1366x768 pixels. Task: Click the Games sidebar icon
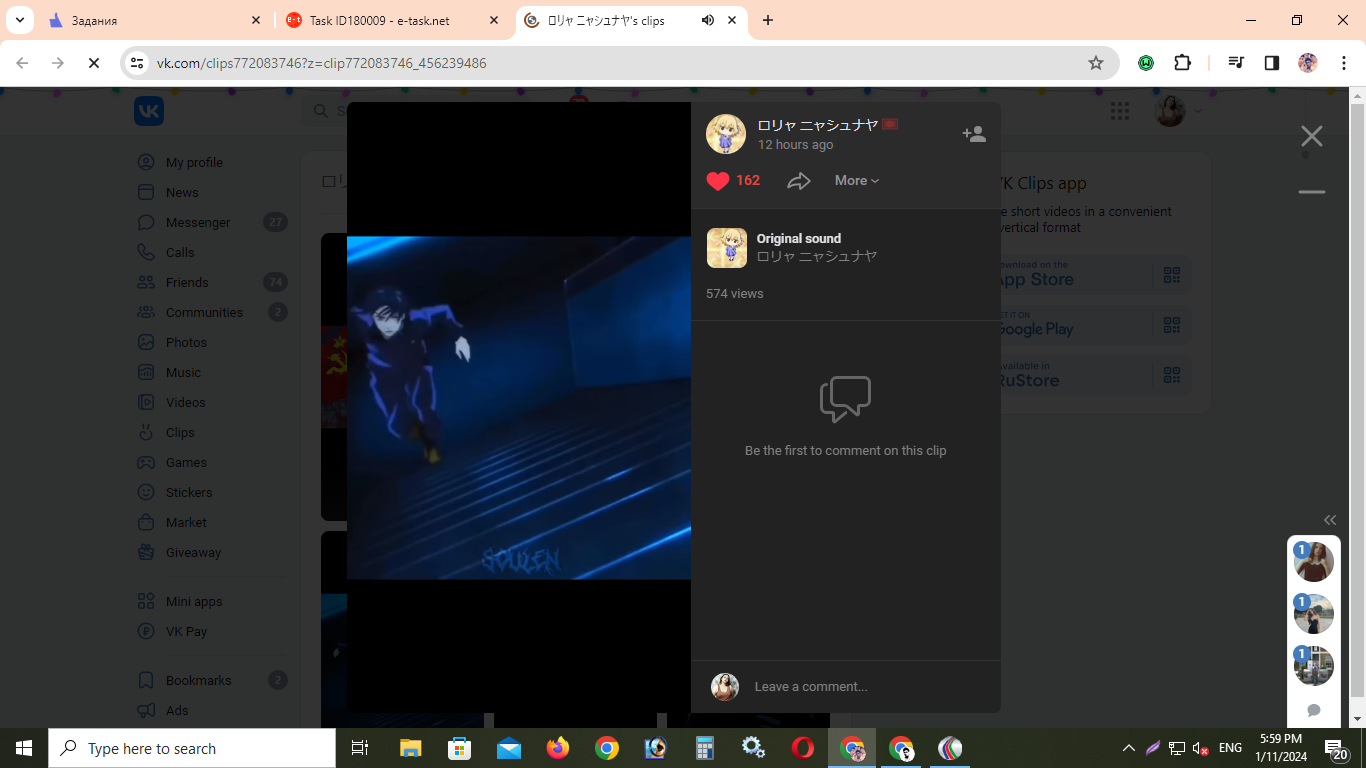146,462
